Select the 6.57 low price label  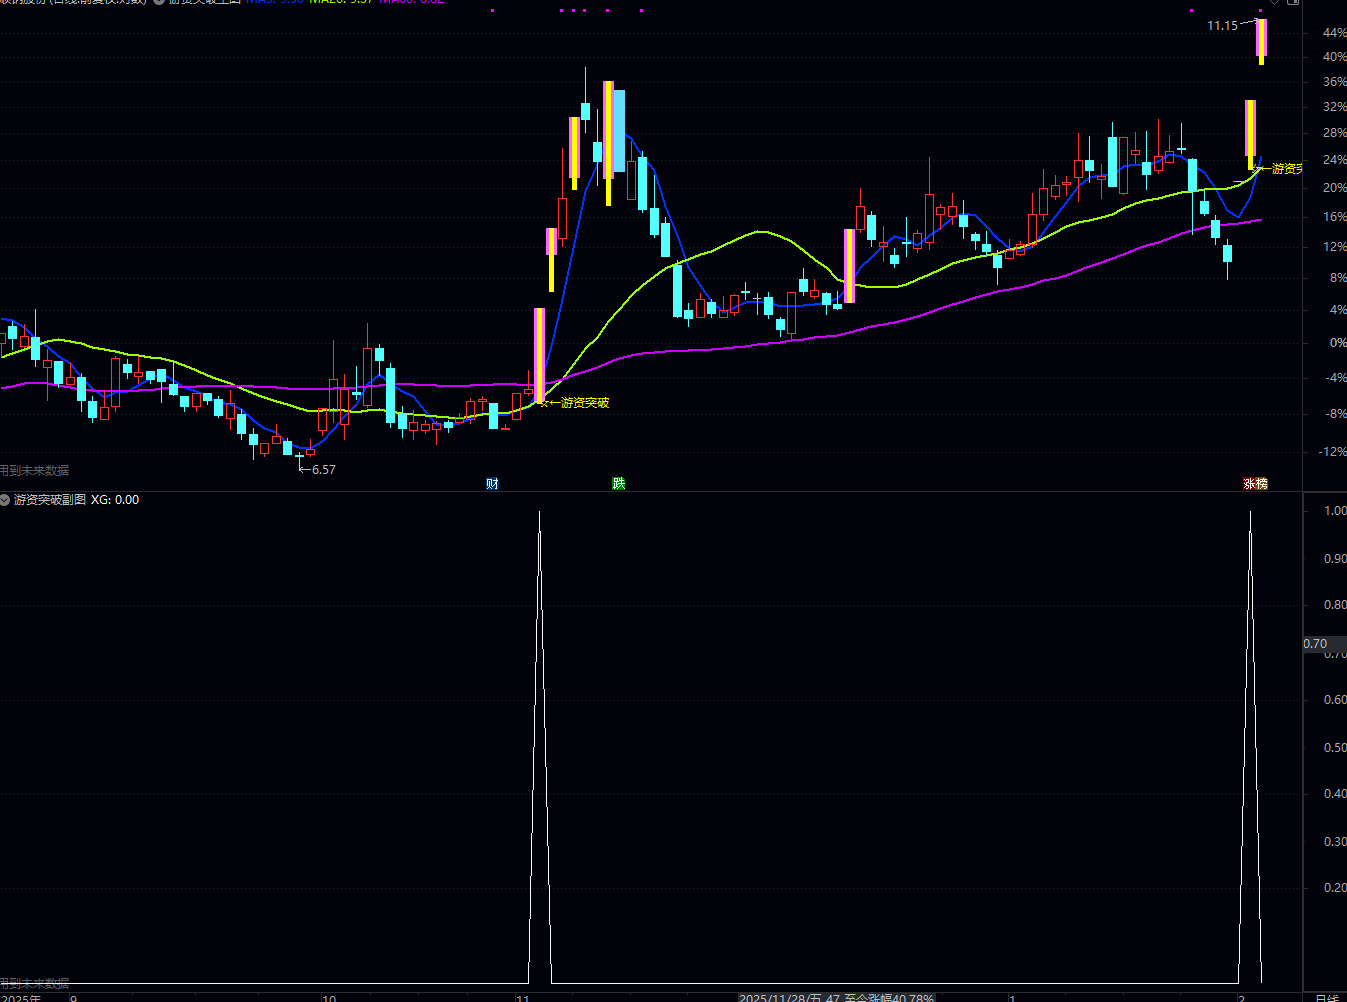pos(324,470)
